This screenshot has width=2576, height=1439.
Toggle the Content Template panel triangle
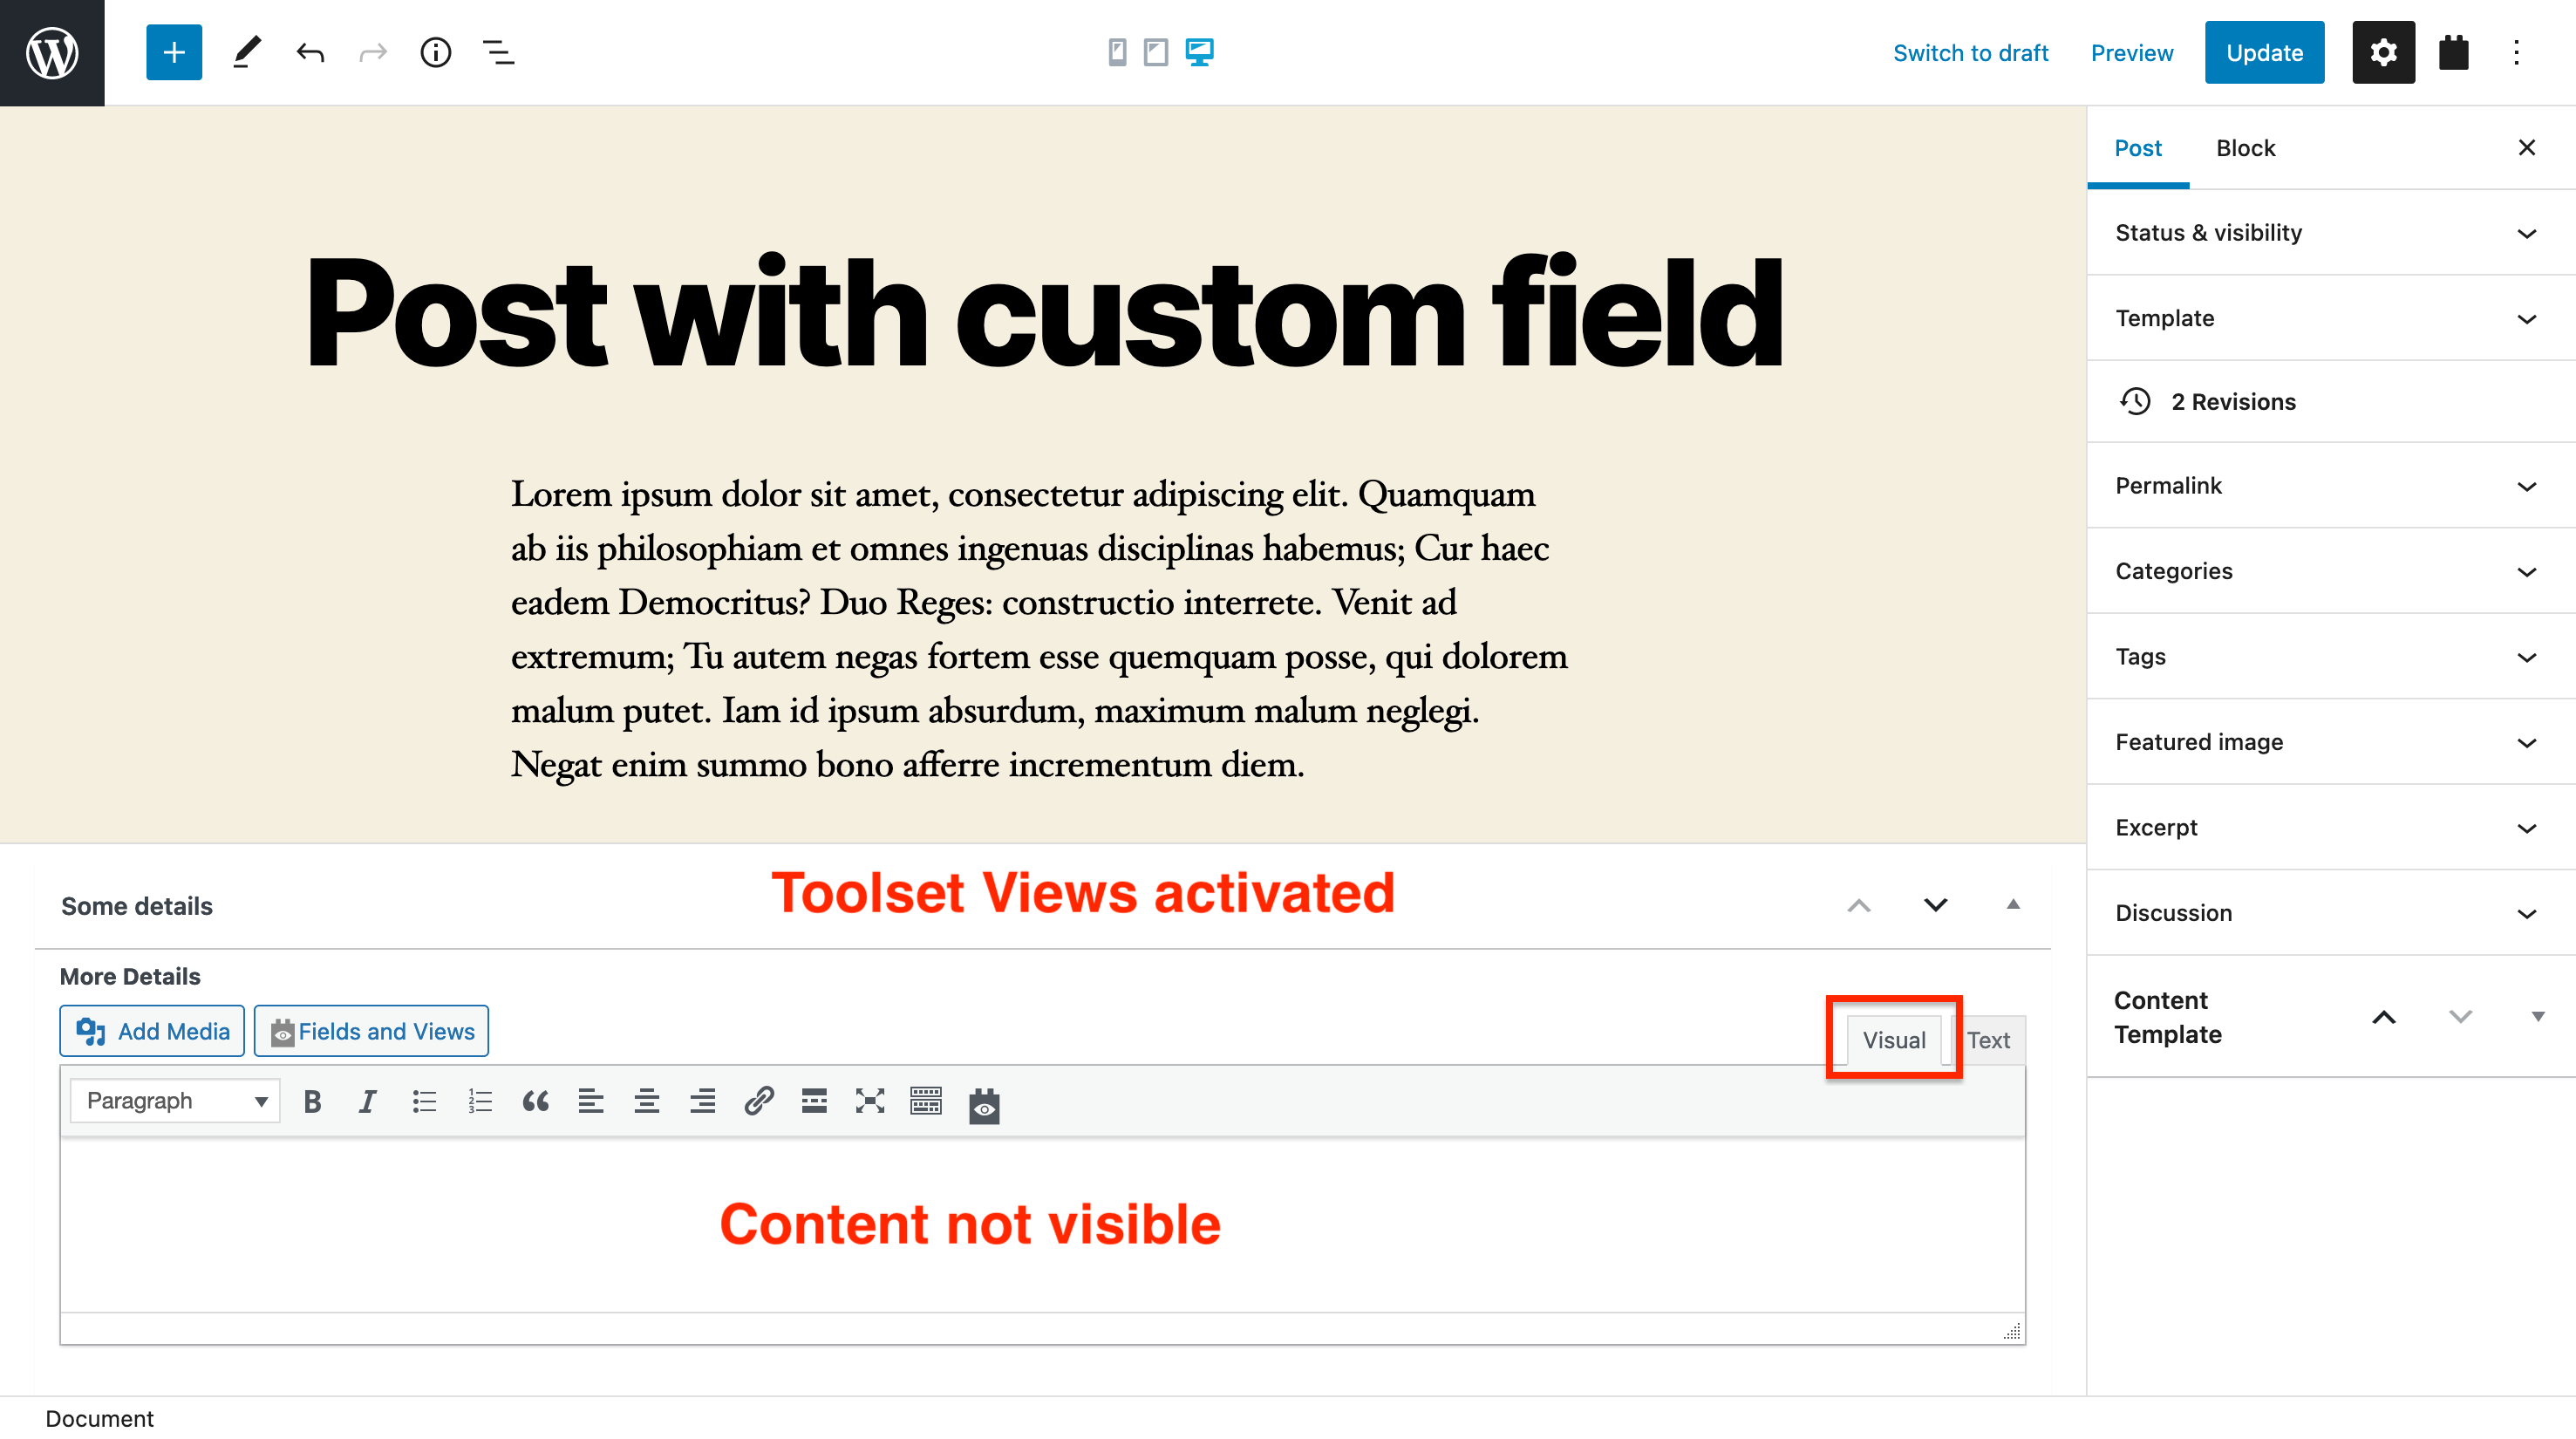pos(2538,1017)
